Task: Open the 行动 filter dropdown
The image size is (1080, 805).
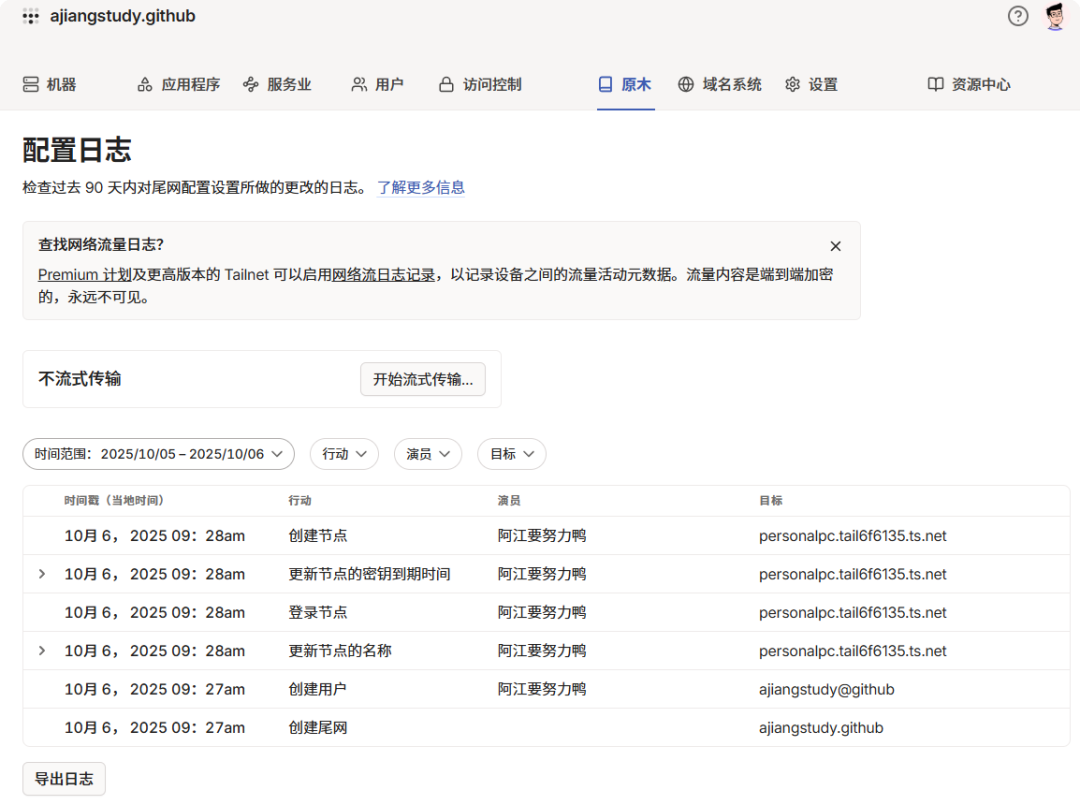Action: click(344, 454)
